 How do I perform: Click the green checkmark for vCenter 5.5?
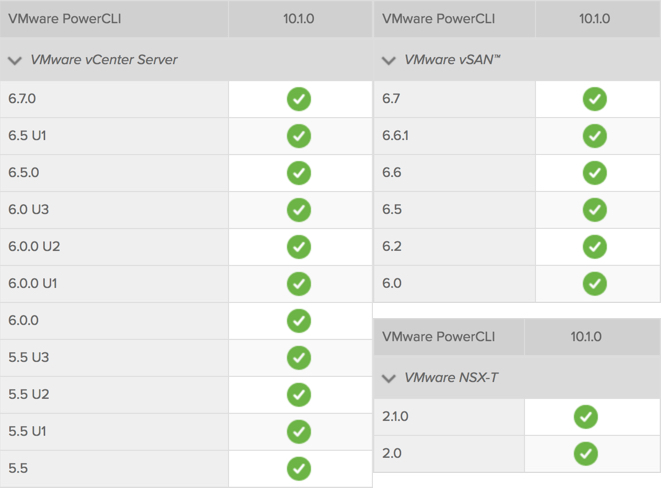[x=299, y=468]
